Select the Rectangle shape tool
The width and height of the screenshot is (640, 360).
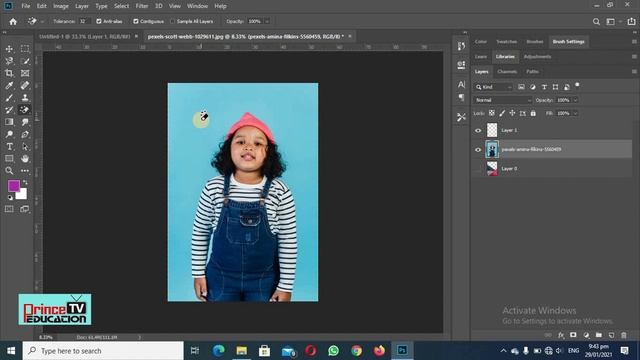click(9, 158)
